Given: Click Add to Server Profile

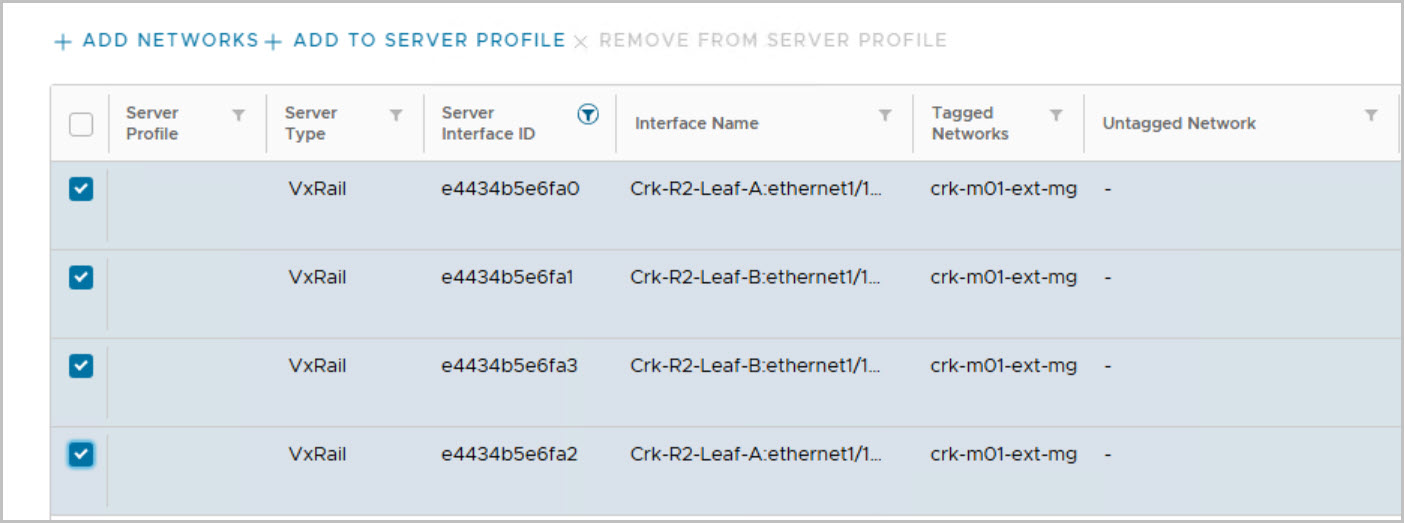Looking at the screenshot, I should click(x=416, y=41).
